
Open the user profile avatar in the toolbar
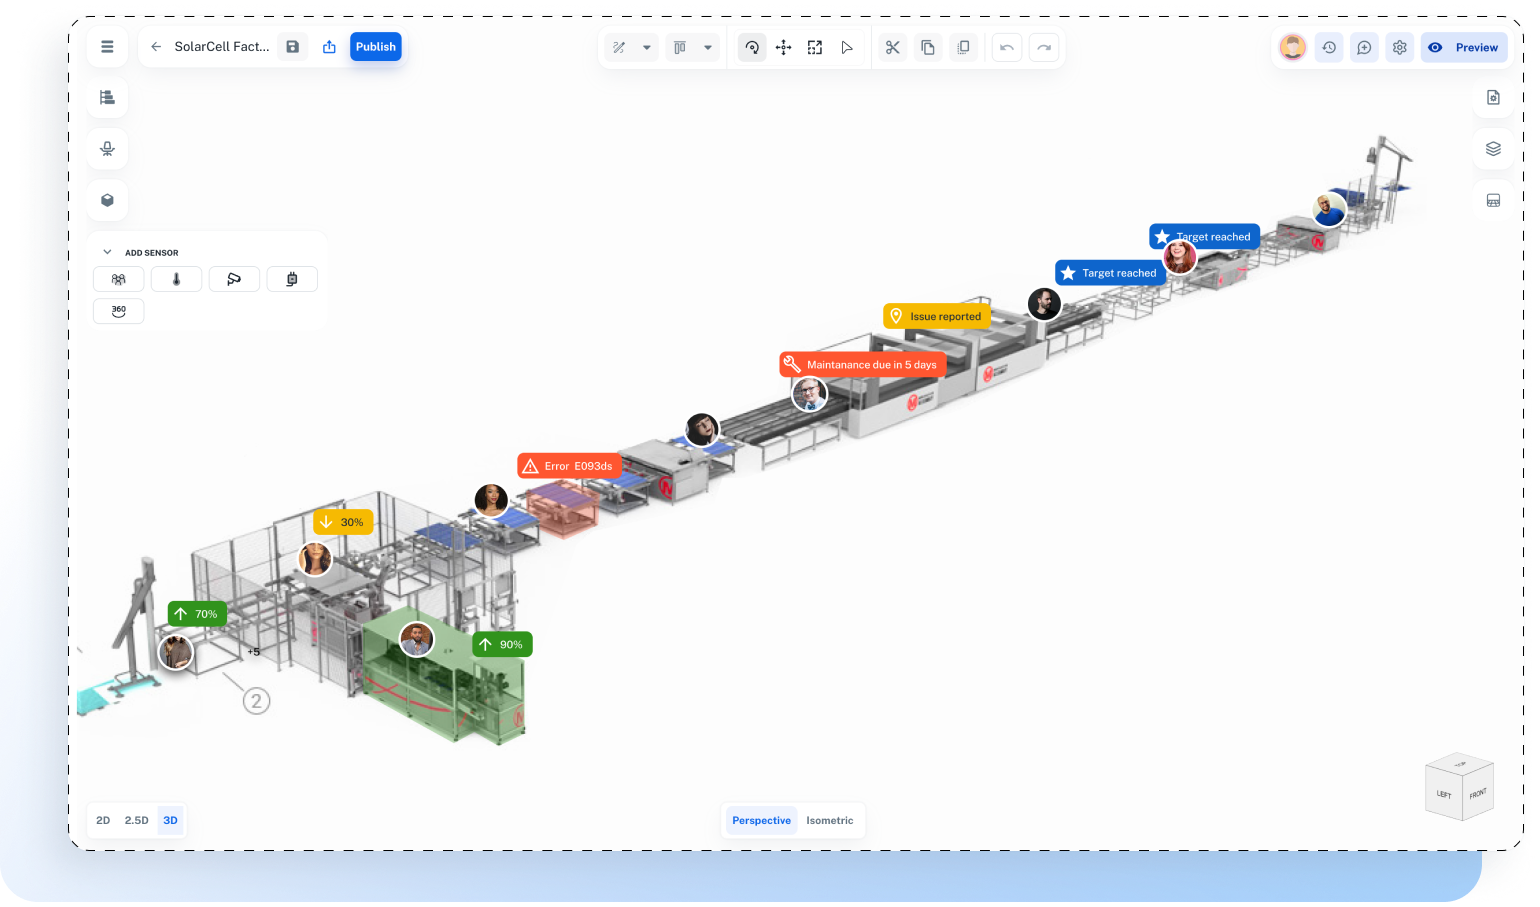[1293, 47]
